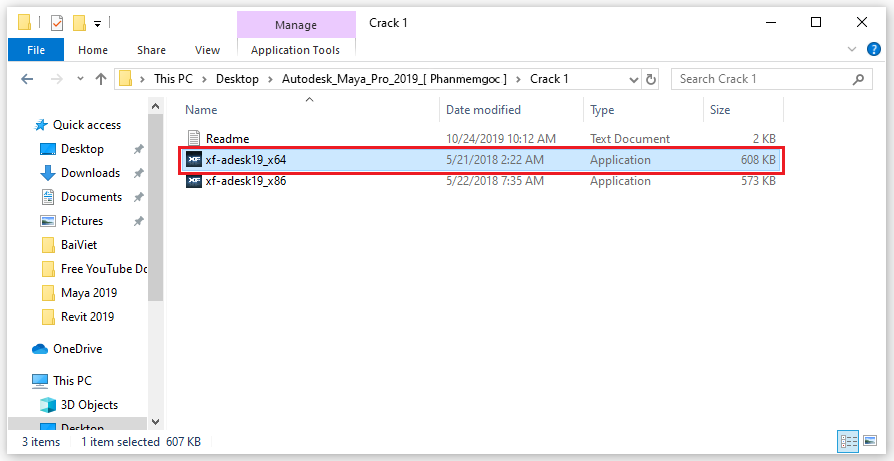Switch to the Home ribbon tab
This screenshot has width=894, height=461.
tap(93, 50)
